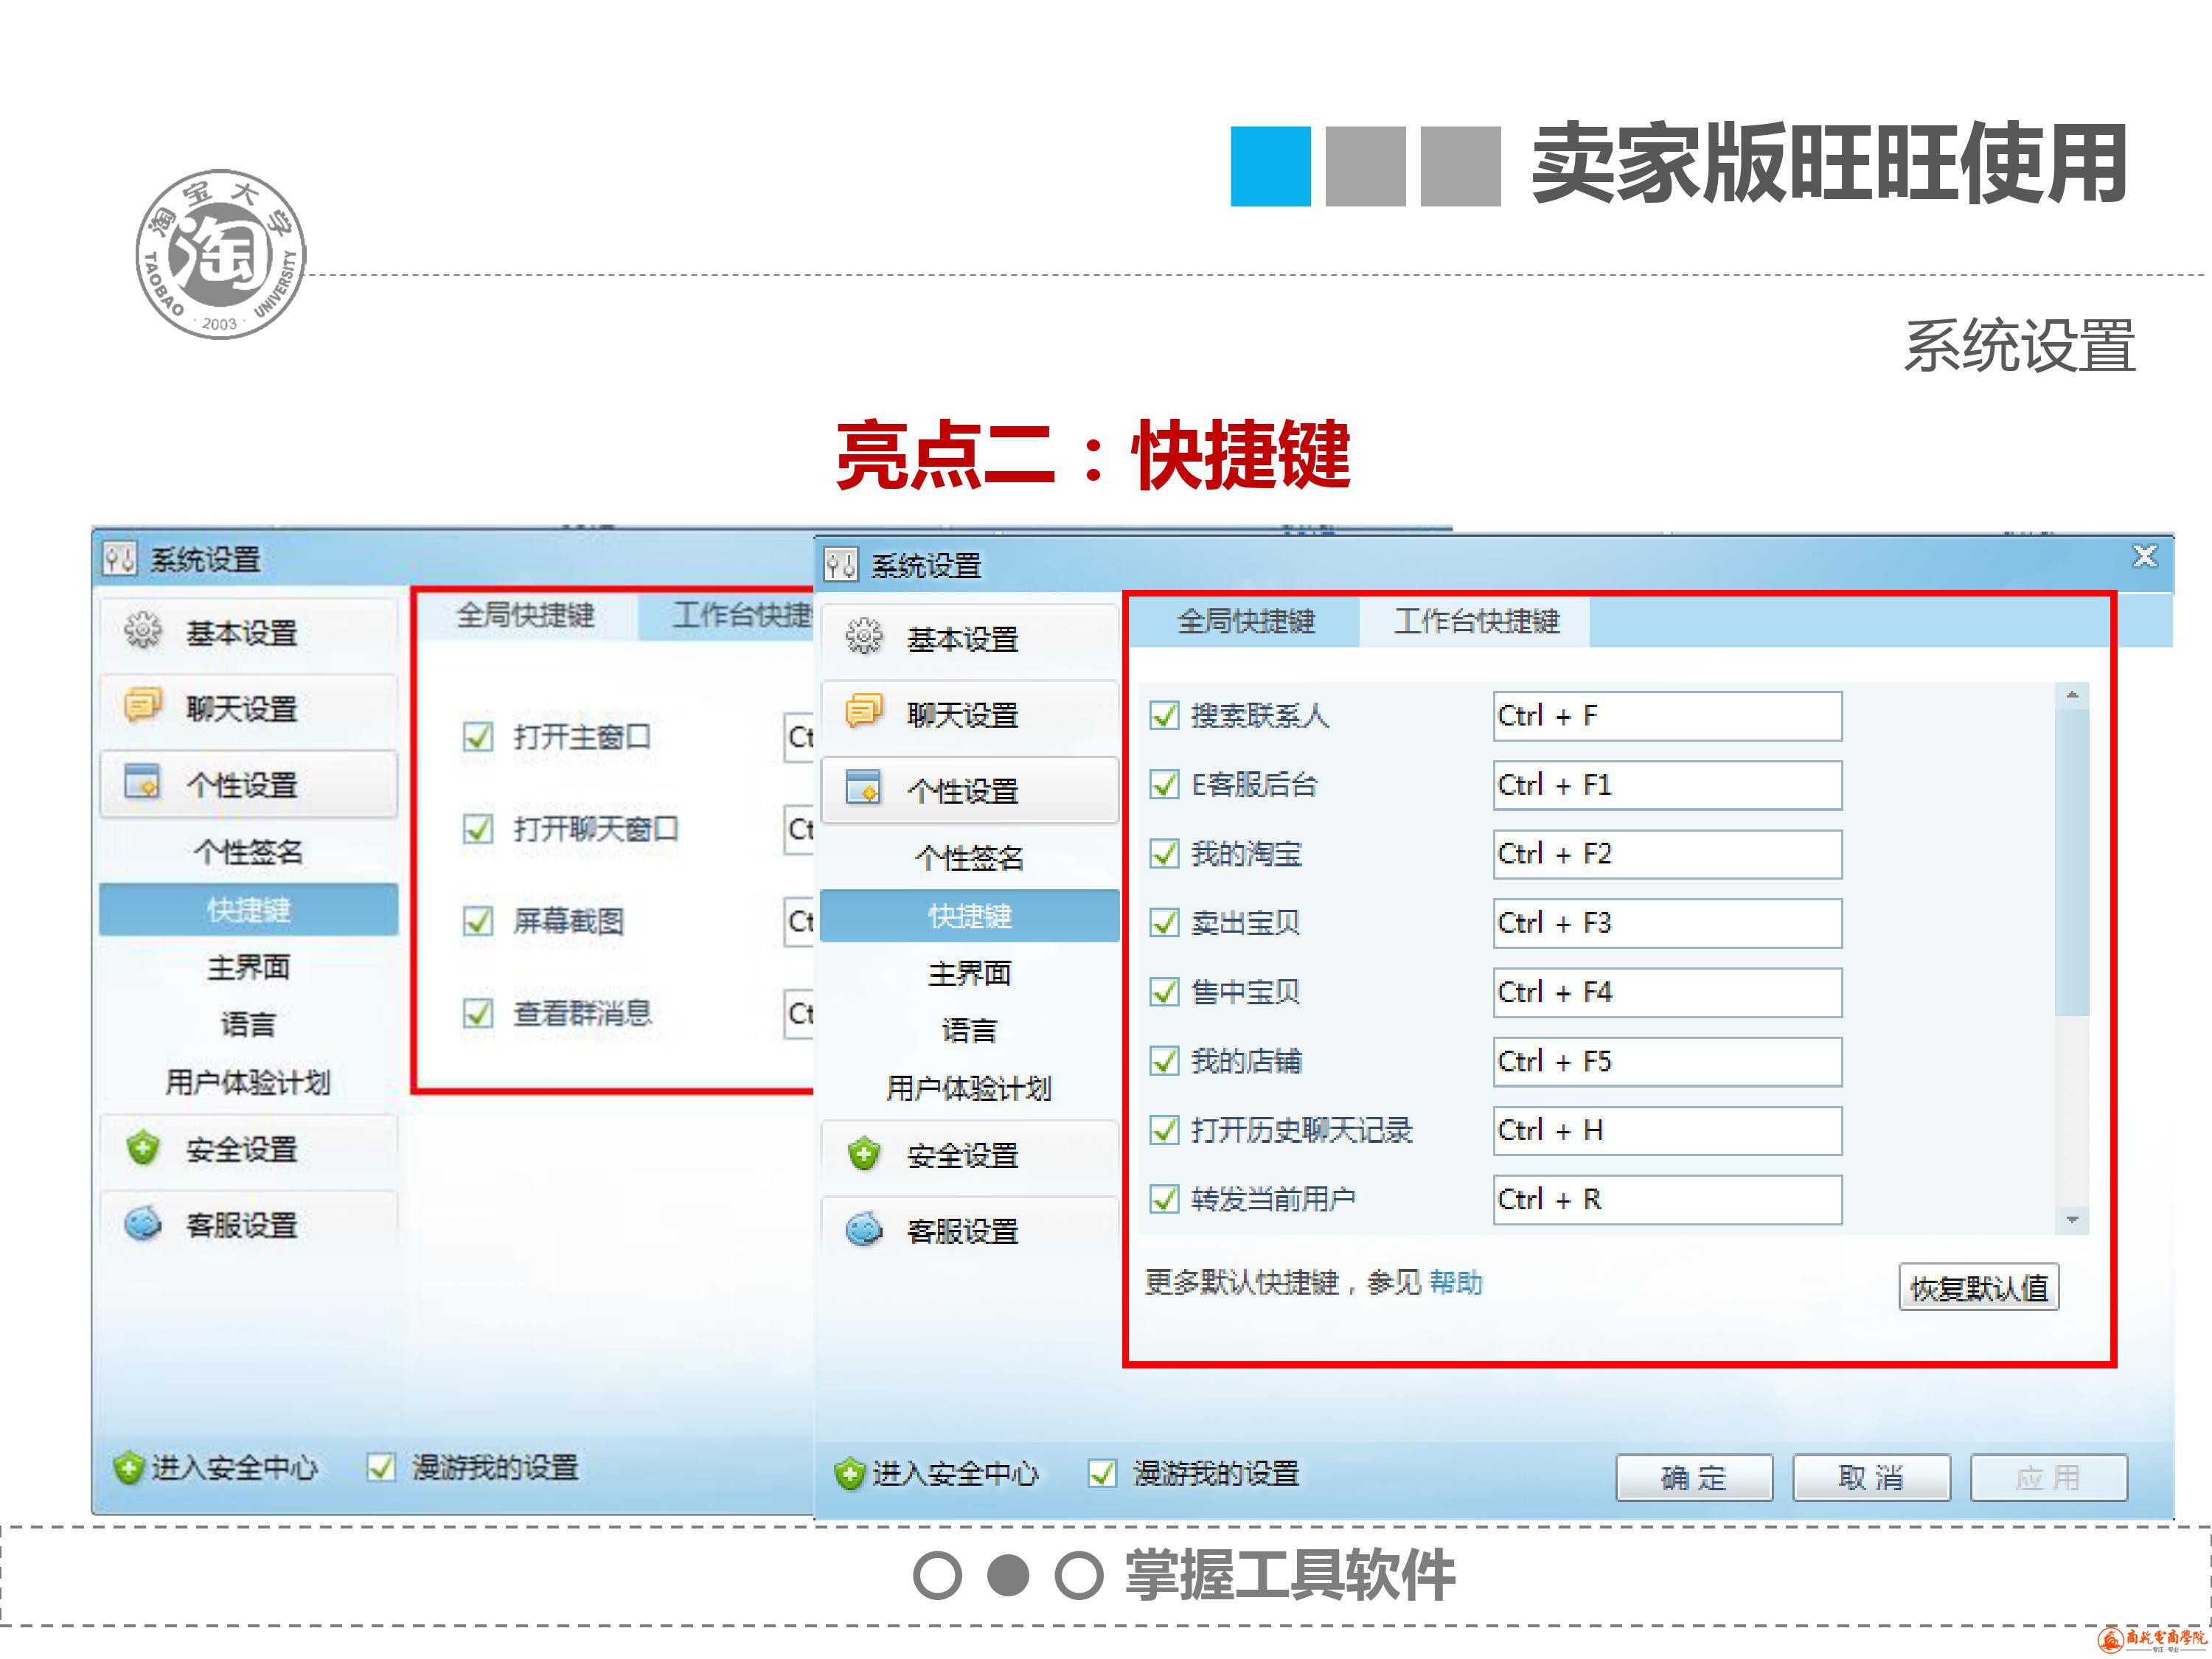The image size is (2212, 1659).
Task: Click the 个性设置 window icon in right dialog
Action: point(864,787)
